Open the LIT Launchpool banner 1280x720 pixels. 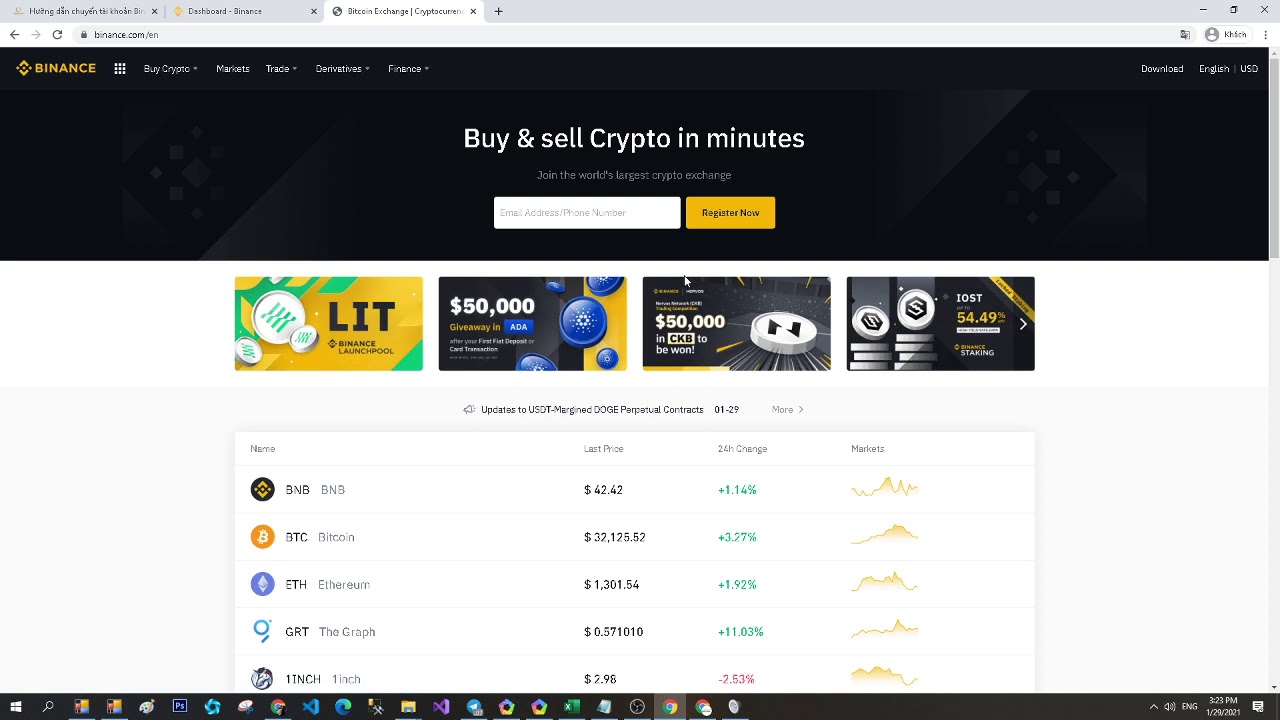(329, 324)
